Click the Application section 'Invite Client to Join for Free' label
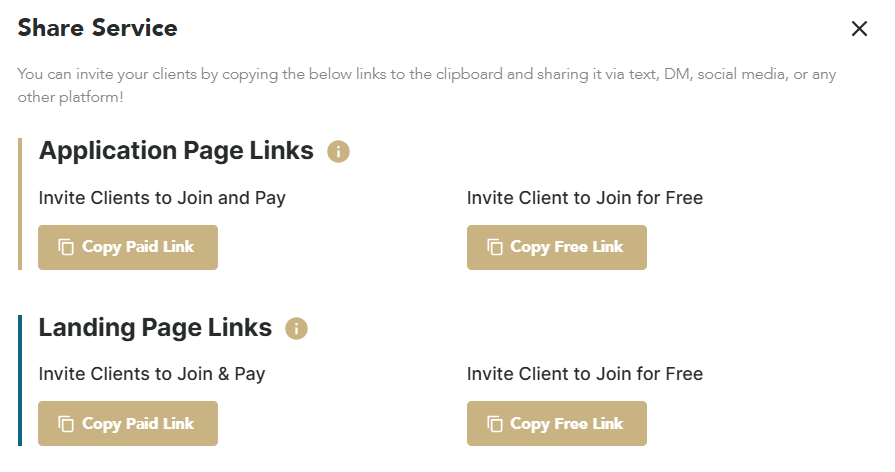 tap(585, 198)
